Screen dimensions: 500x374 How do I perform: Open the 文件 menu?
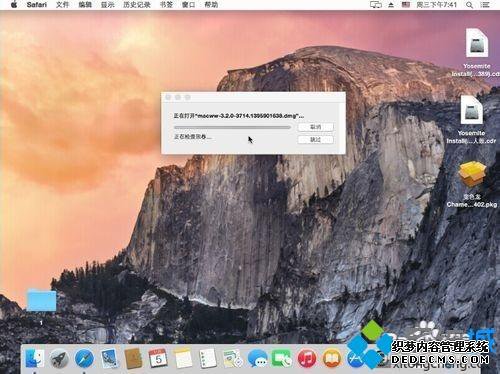tap(62, 5)
